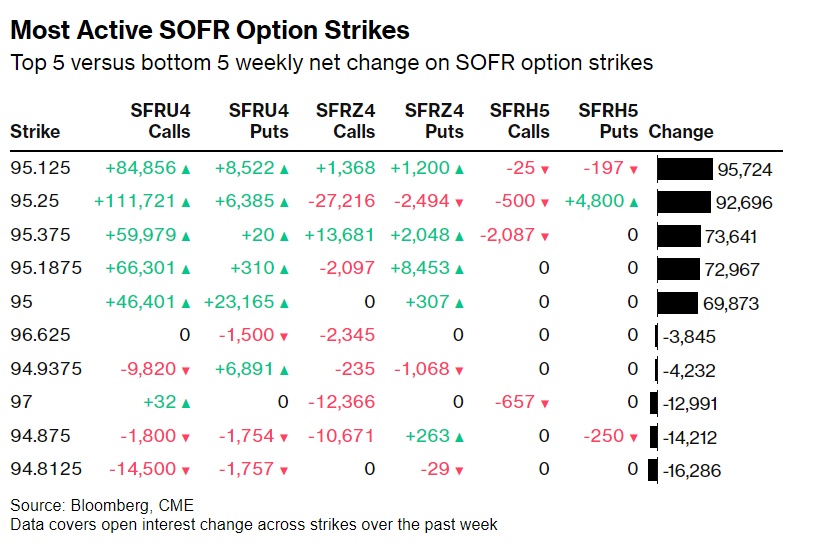
Task: Click the Most Active SOFR Option Strikes title
Action: (209, 31)
